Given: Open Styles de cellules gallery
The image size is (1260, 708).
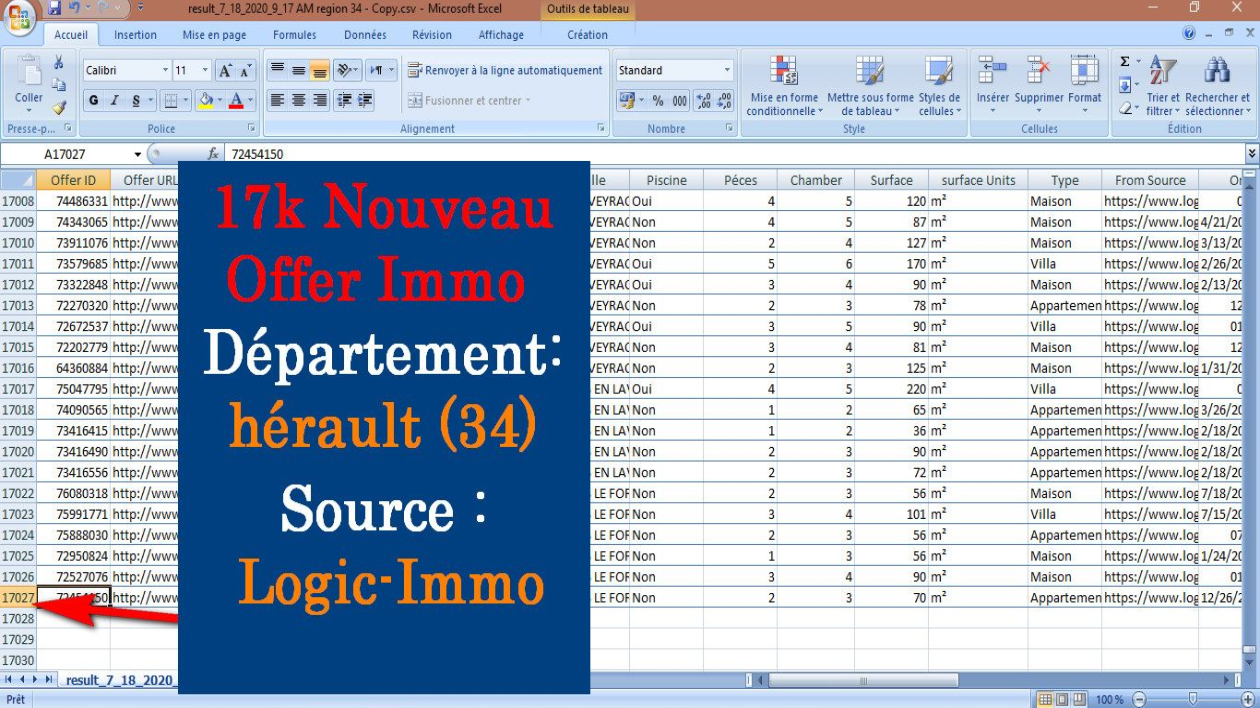Looking at the screenshot, I should pos(939,87).
